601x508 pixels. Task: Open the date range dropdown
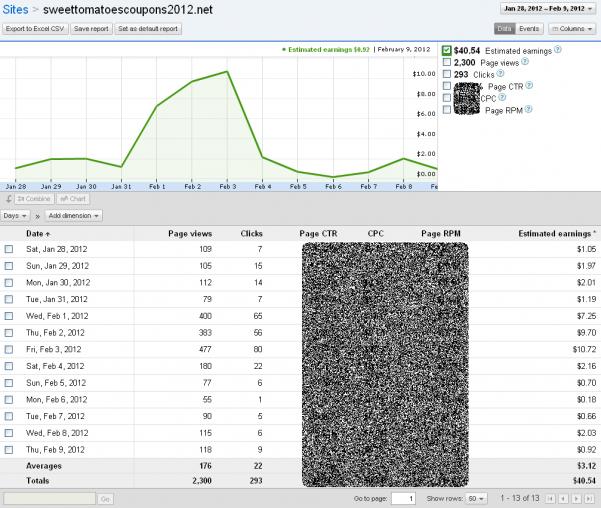(x=548, y=8)
